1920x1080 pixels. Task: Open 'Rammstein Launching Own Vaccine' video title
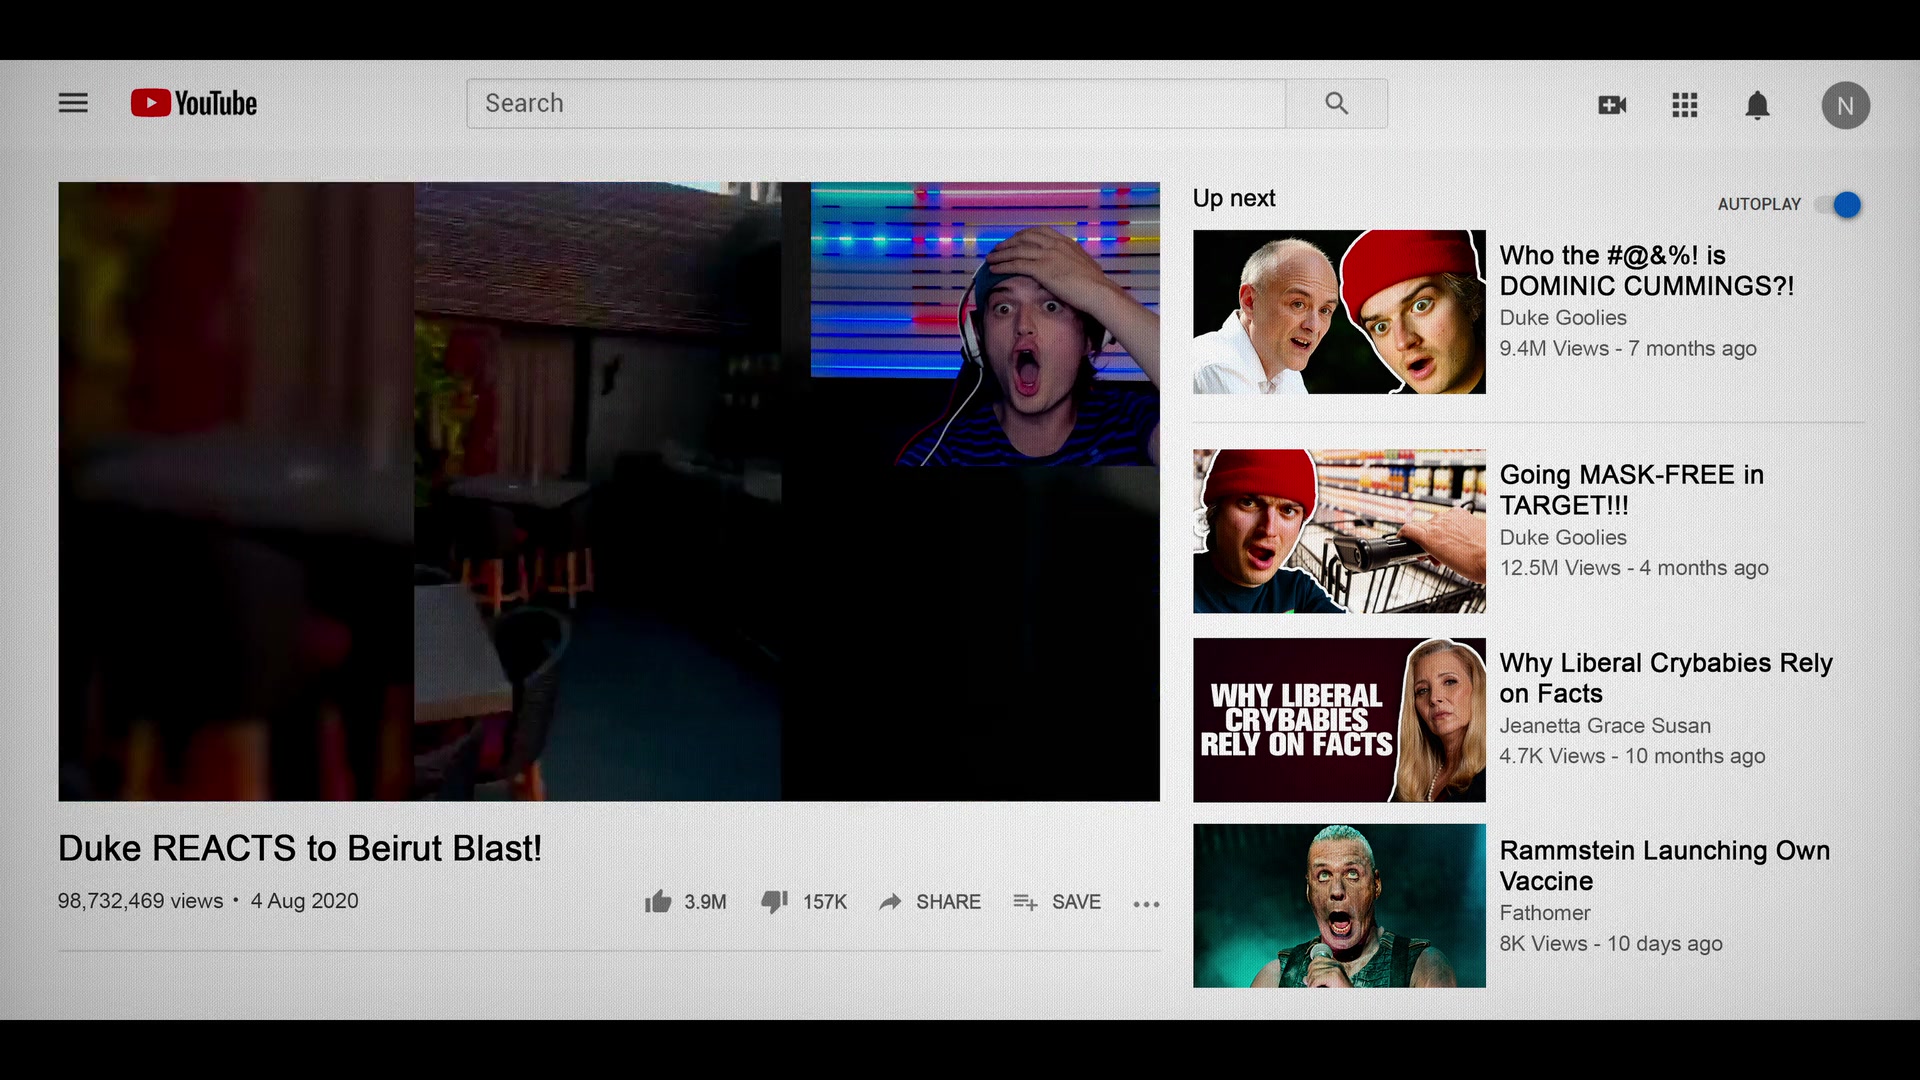pos(1665,866)
